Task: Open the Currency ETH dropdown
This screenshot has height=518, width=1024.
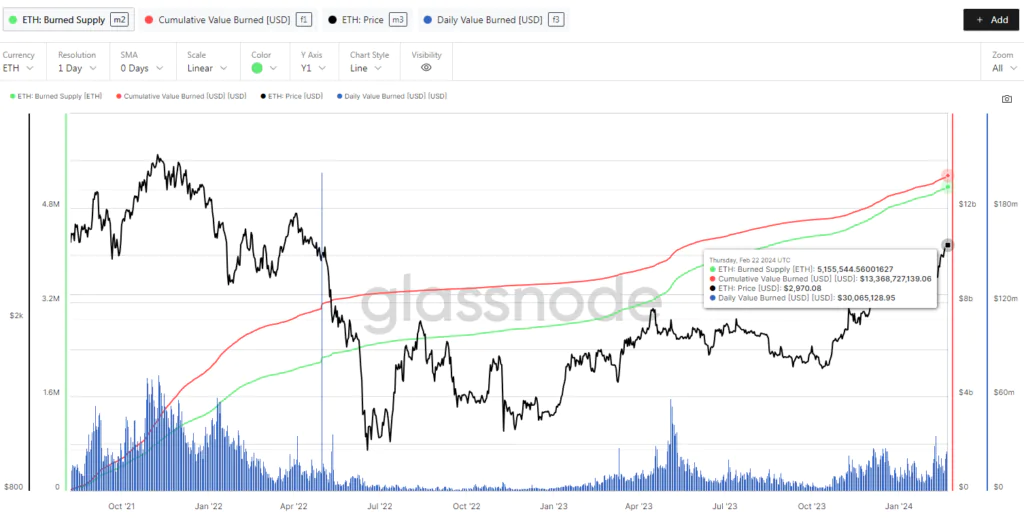Action: click(x=19, y=68)
